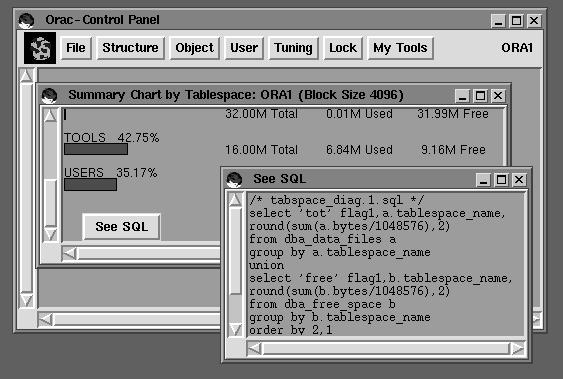Click the Orac-Control Panel title bar icon
The image size is (563, 379).
click(x=27, y=20)
